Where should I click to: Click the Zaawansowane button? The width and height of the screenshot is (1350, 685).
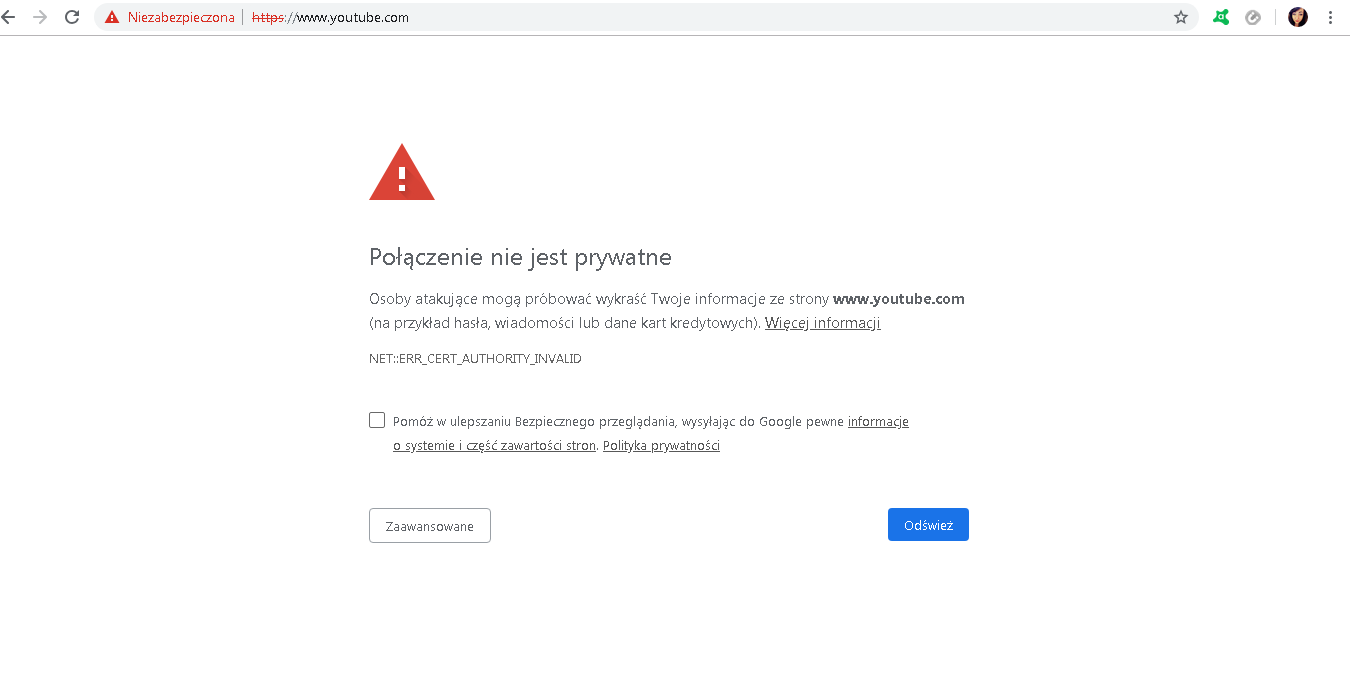430,526
